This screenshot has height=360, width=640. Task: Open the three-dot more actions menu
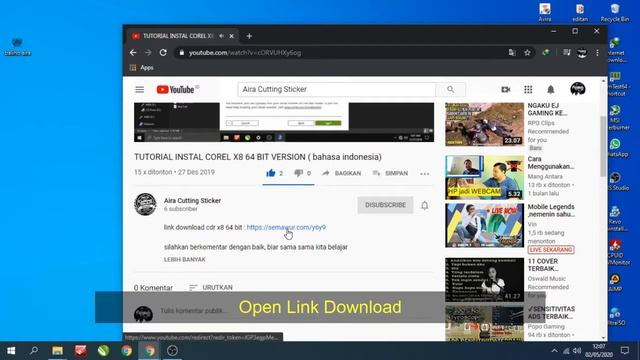coord(424,173)
